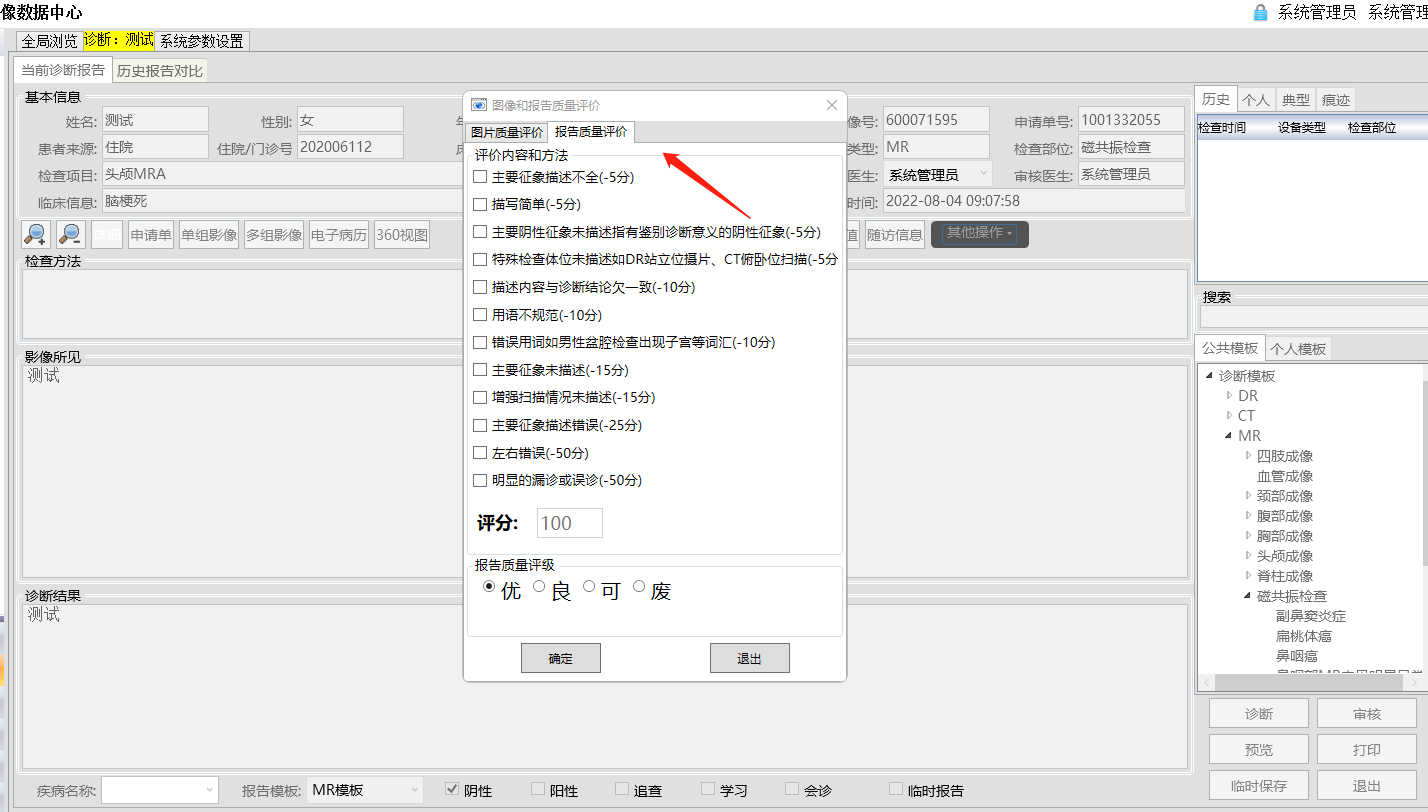
Task: Collapse the 诊断模板 tree root
Action: point(1209,376)
